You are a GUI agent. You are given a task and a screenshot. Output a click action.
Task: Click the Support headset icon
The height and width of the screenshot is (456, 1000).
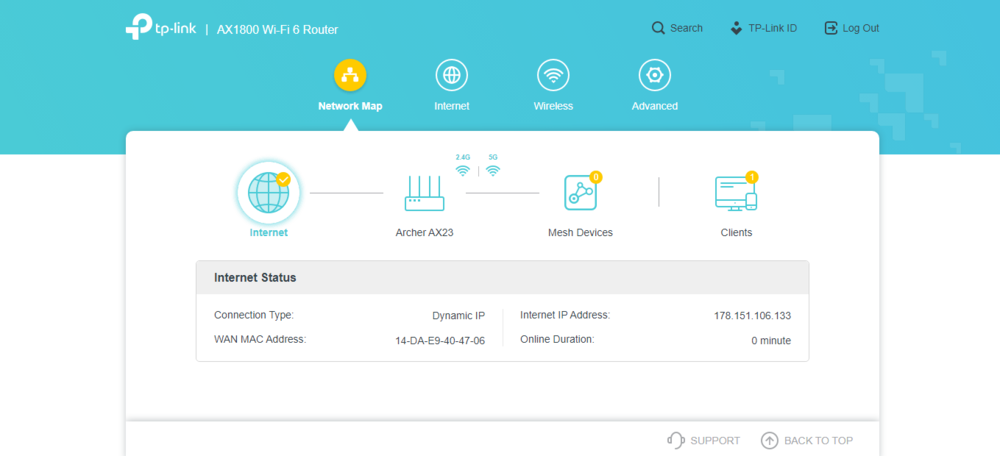(x=676, y=440)
